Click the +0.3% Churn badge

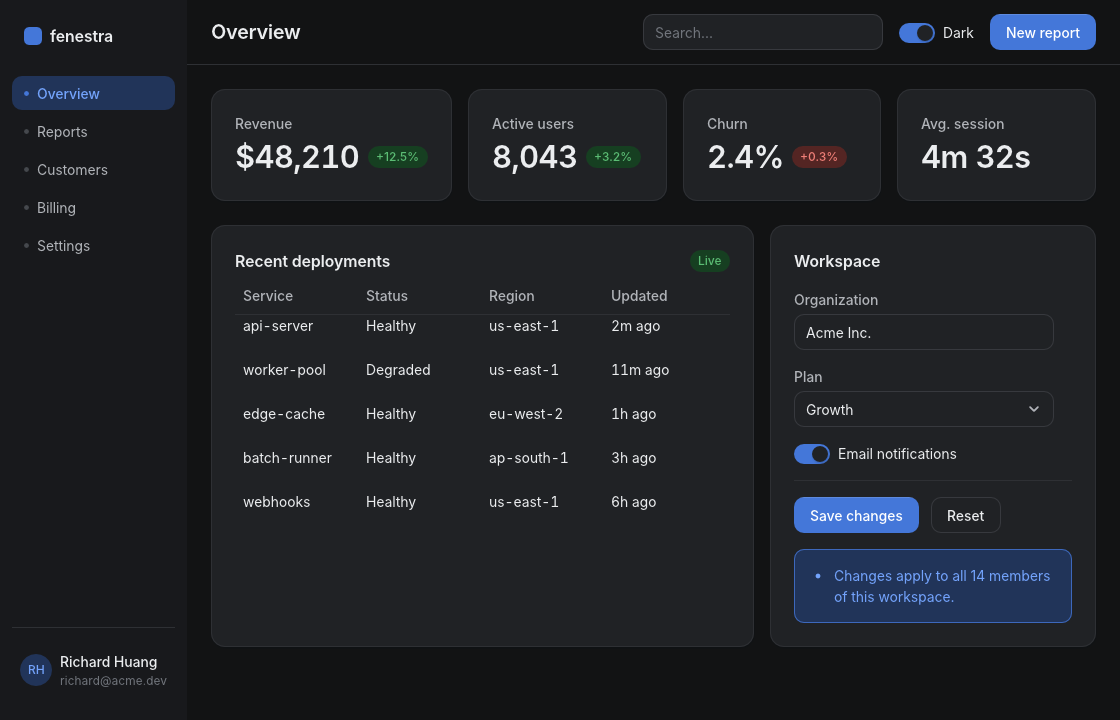click(x=819, y=156)
